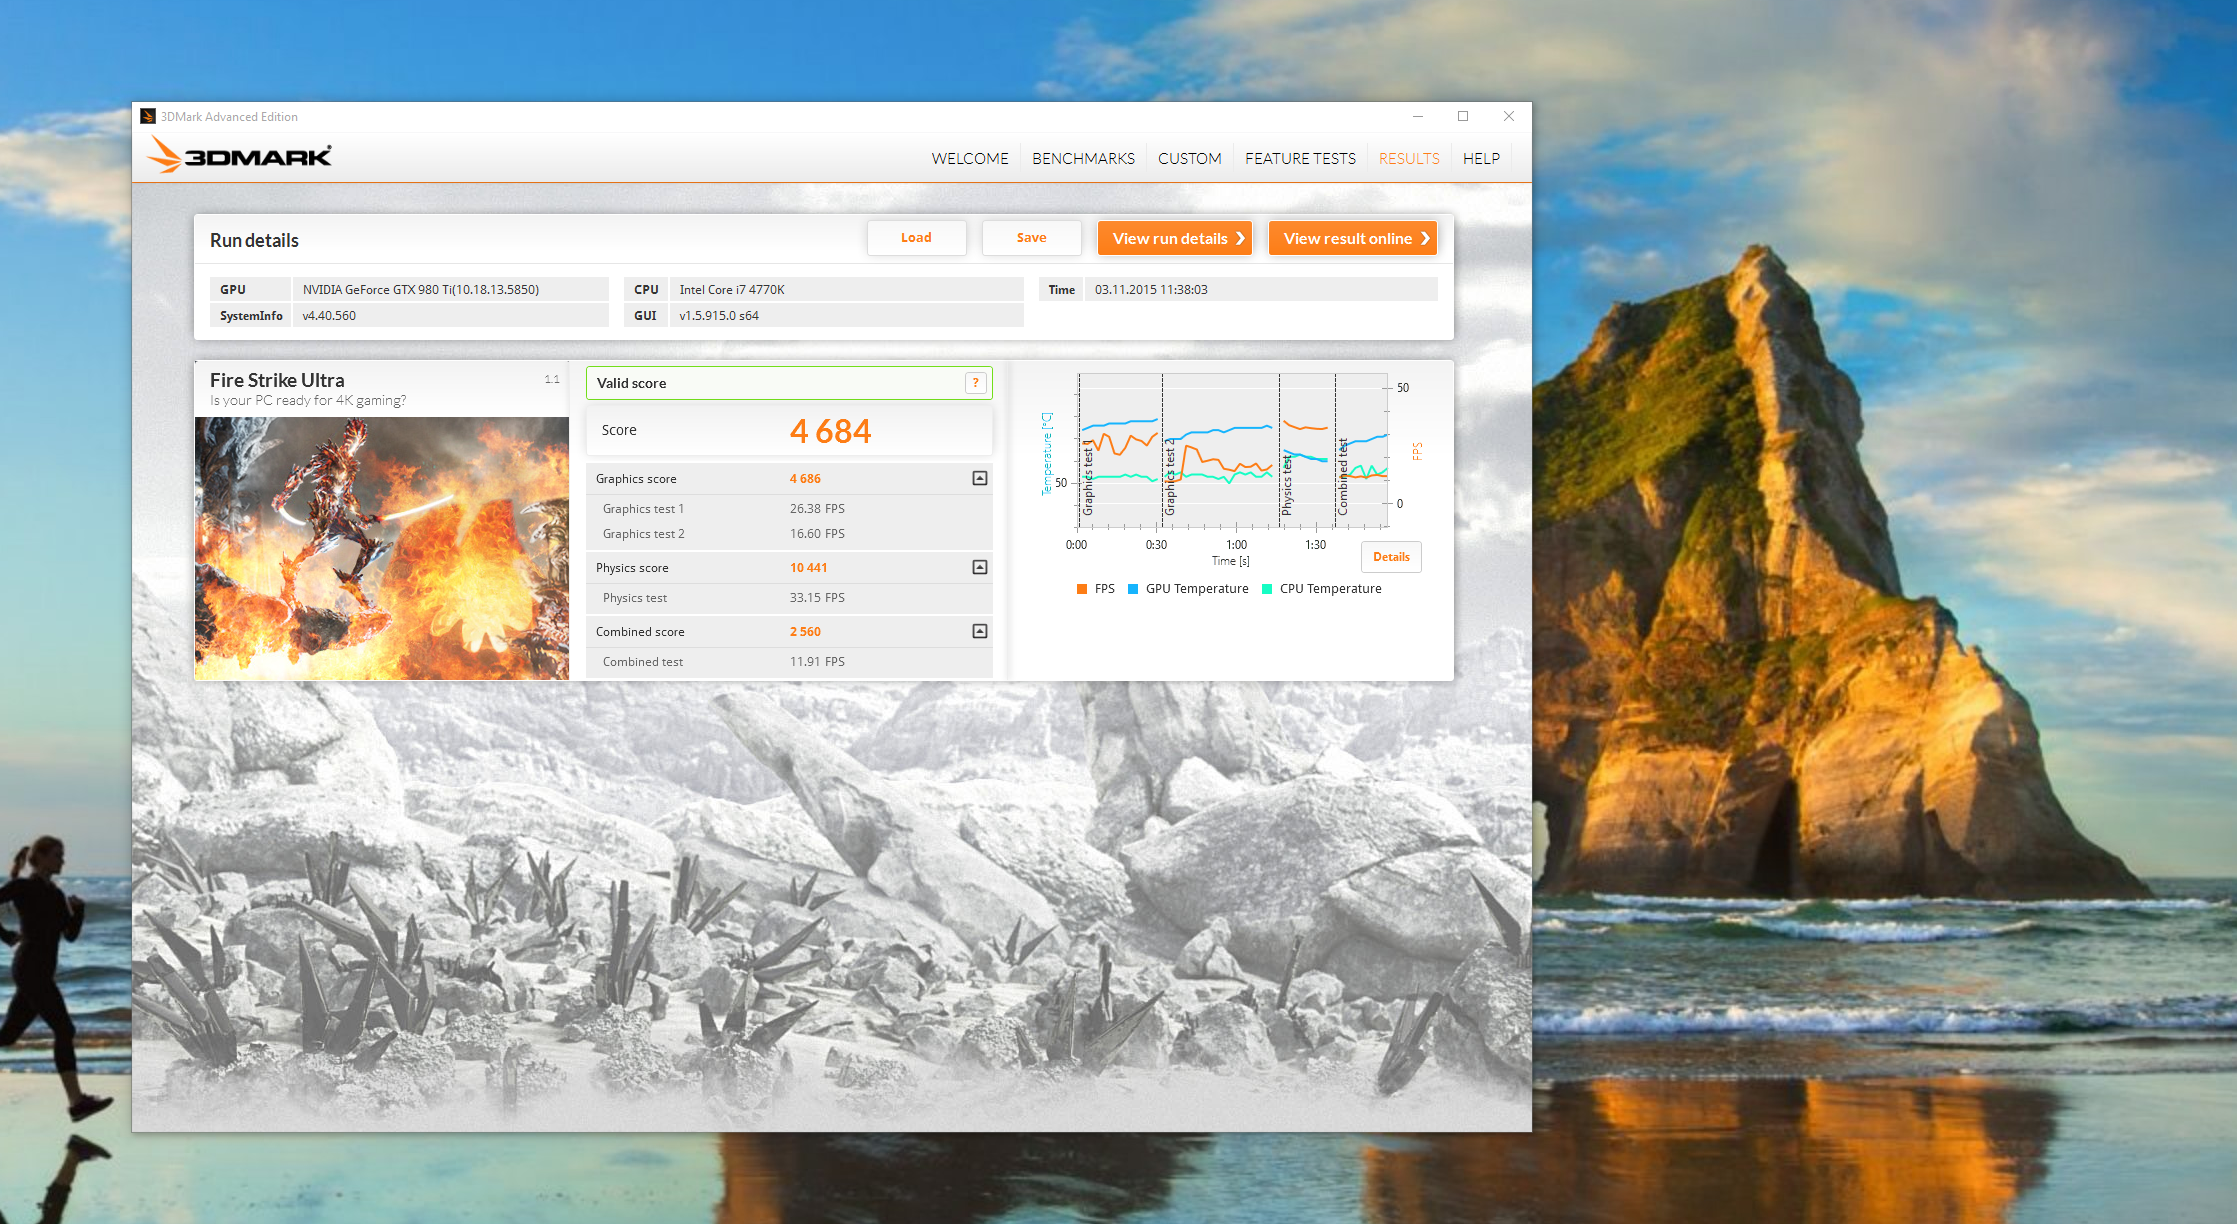Open View run details
The image size is (2237, 1224).
1175,238
